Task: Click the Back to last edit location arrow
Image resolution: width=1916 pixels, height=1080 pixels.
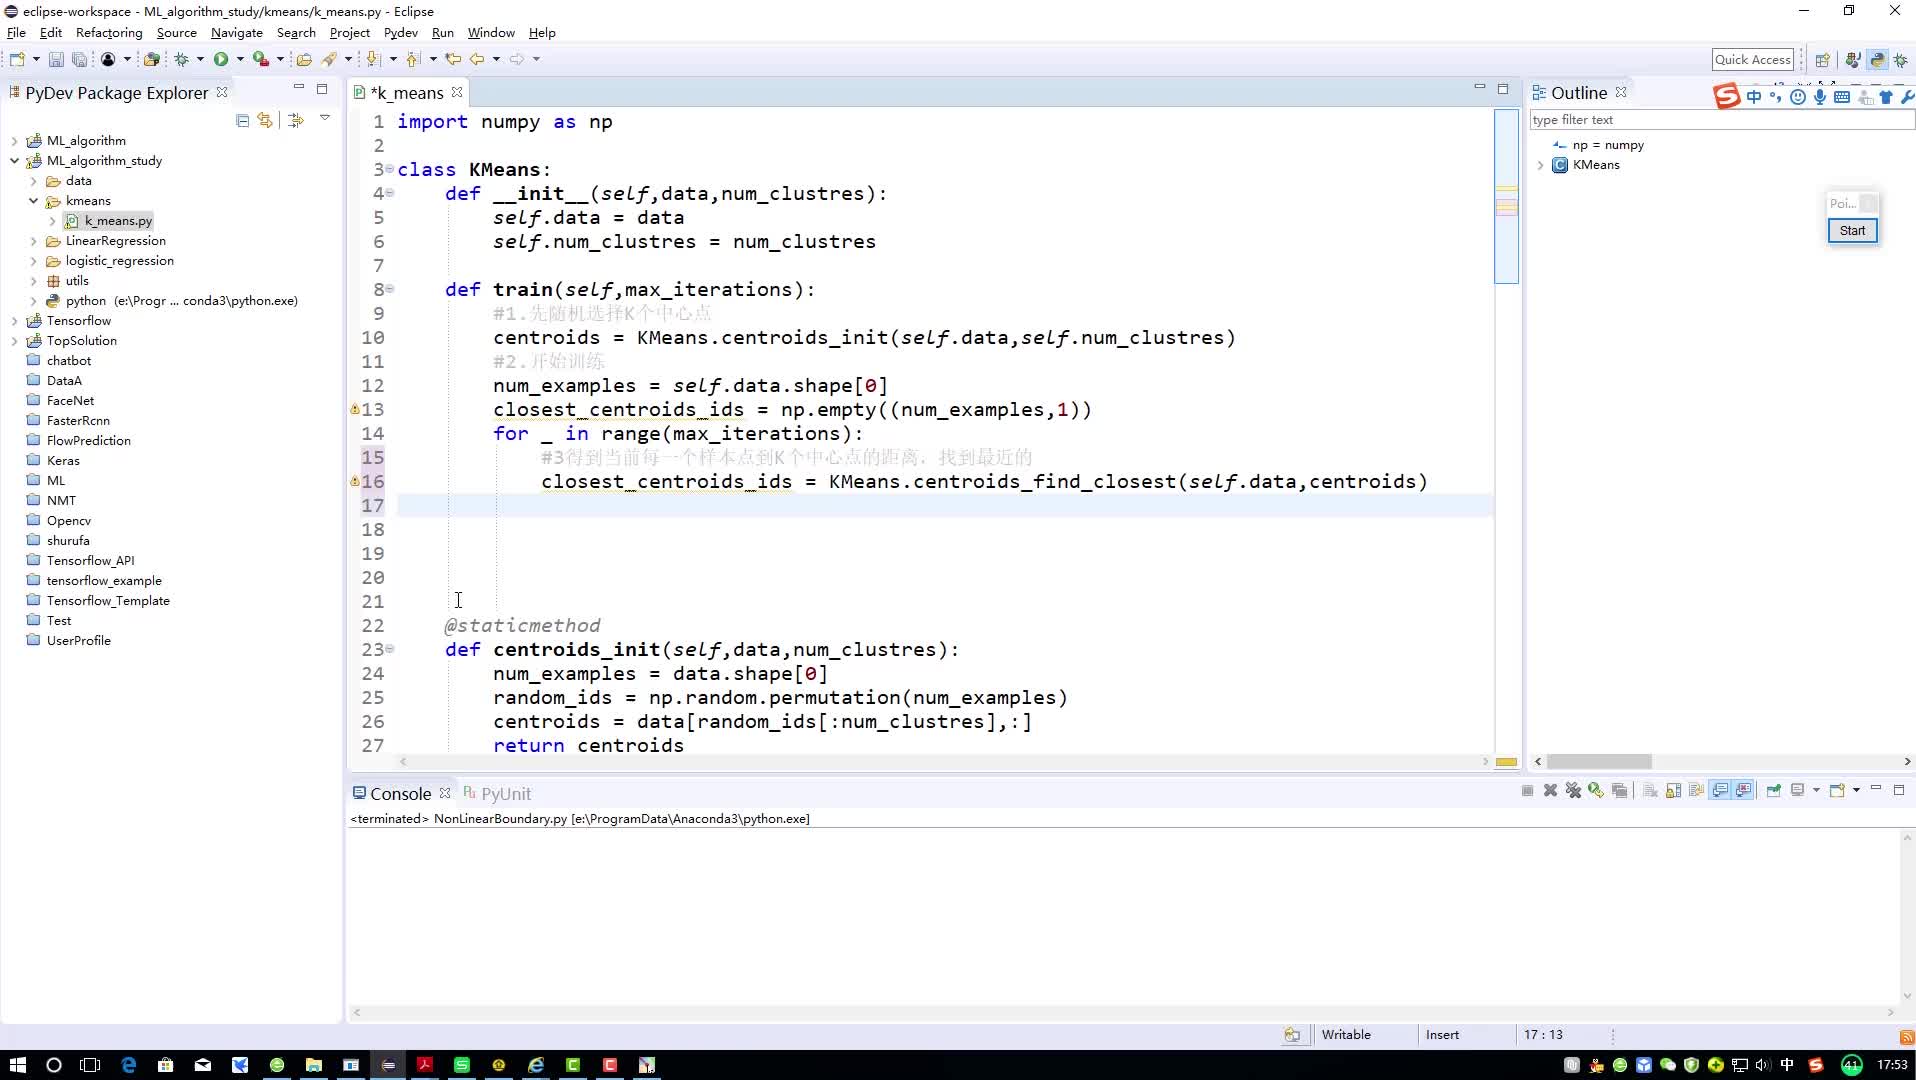Action: point(453,59)
